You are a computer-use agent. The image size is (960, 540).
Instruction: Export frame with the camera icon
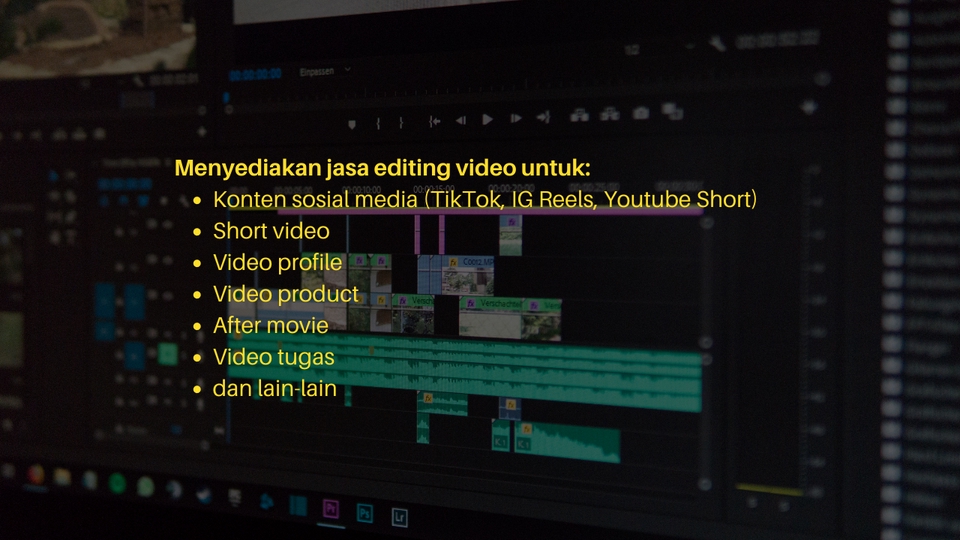tap(641, 113)
